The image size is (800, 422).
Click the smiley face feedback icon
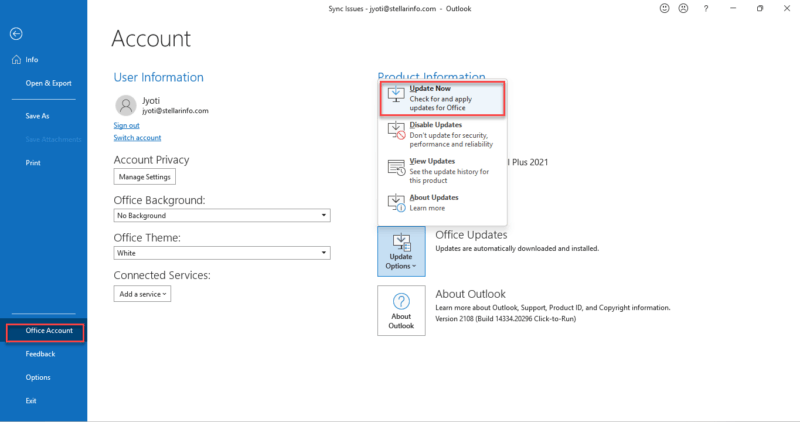pyautogui.click(x=664, y=8)
